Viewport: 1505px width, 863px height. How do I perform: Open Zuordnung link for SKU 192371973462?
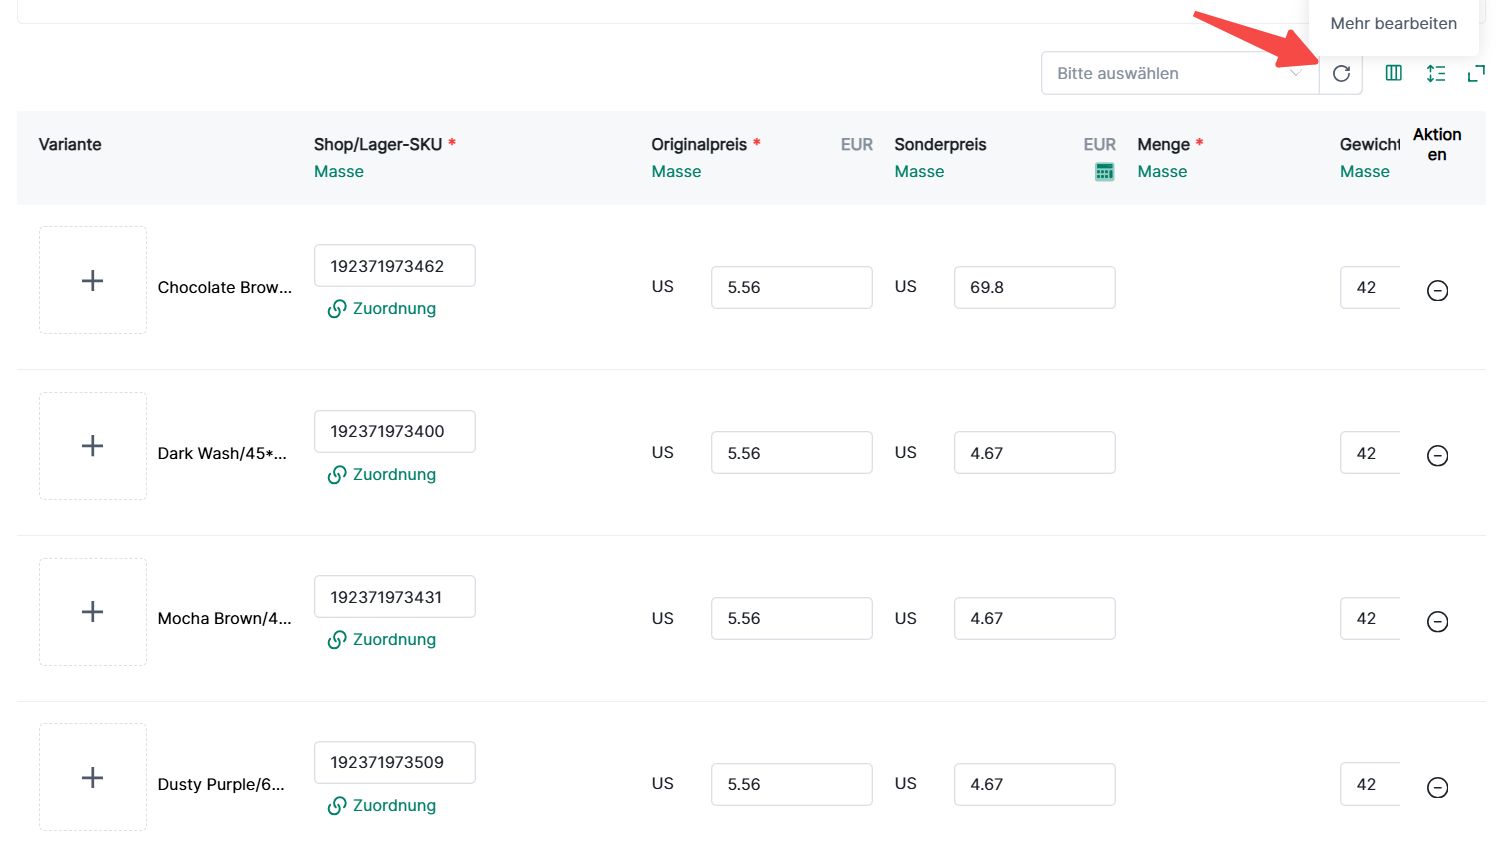(383, 309)
